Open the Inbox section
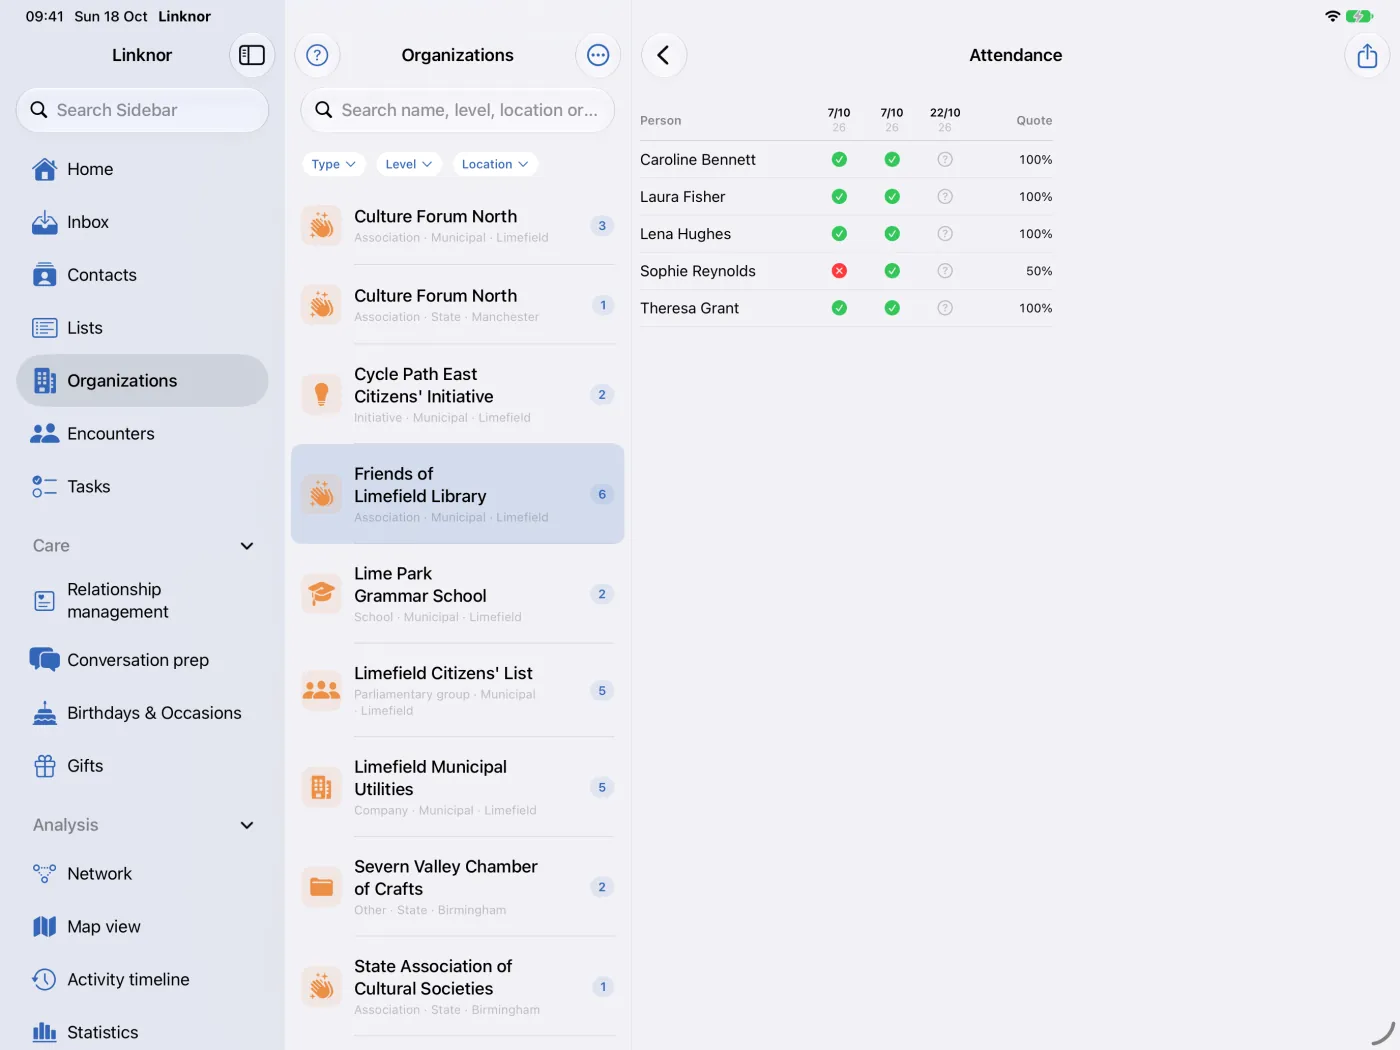The height and width of the screenshot is (1050, 1400). [142, 222]
